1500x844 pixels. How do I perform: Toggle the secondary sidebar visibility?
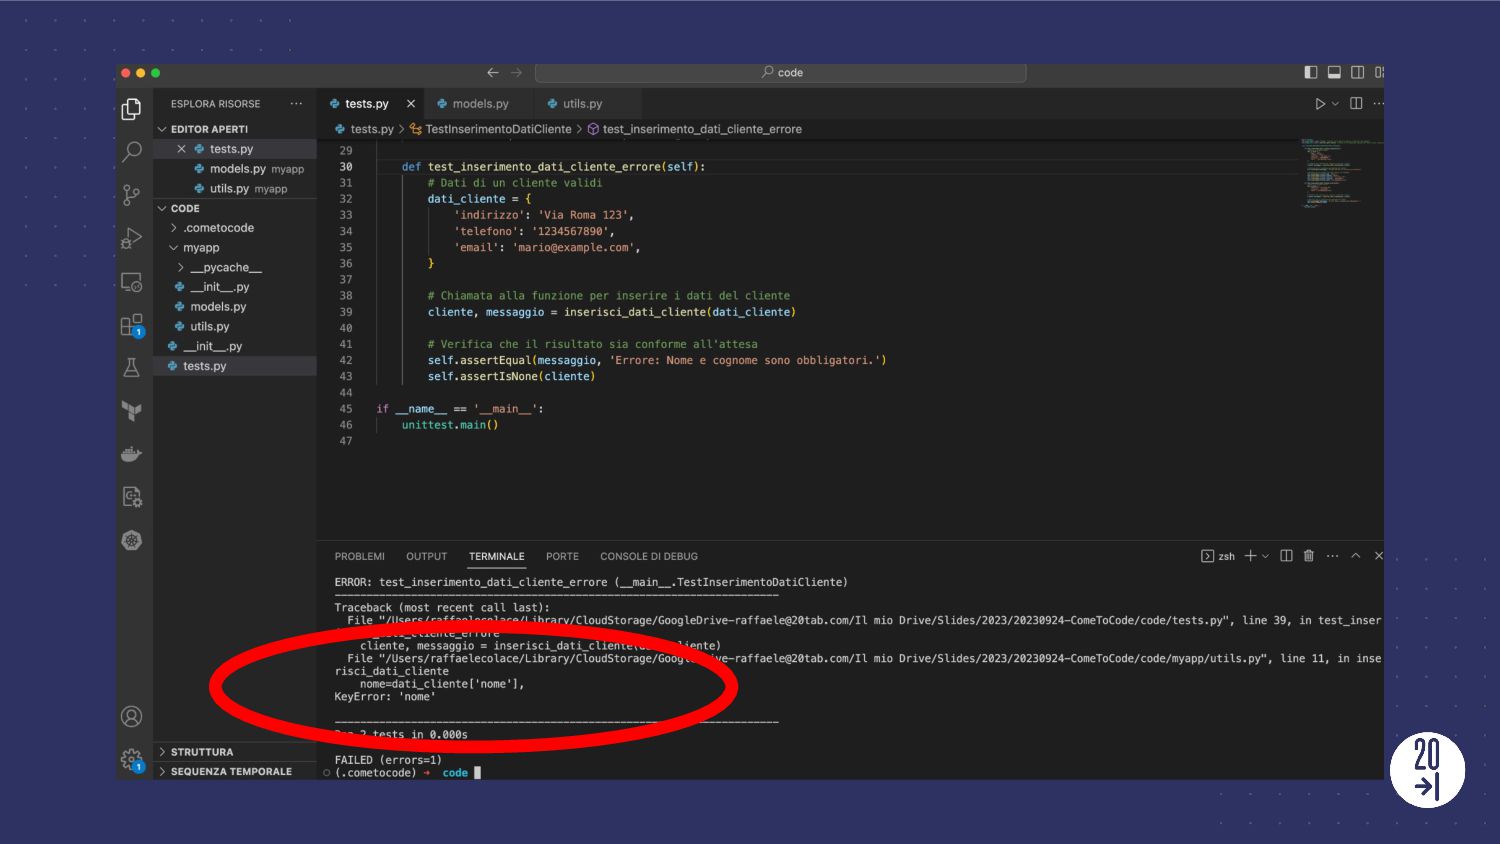[x=1357, y=72]
